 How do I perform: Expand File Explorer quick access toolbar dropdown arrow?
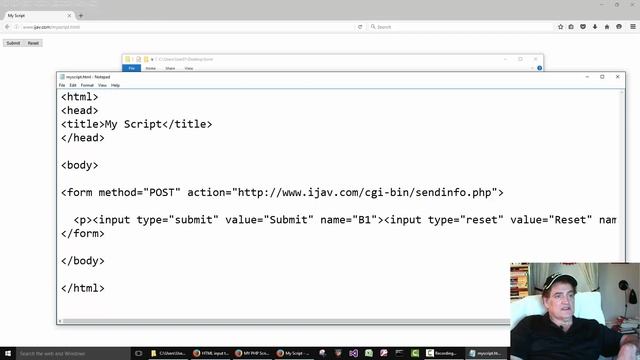tap(152, 59)
